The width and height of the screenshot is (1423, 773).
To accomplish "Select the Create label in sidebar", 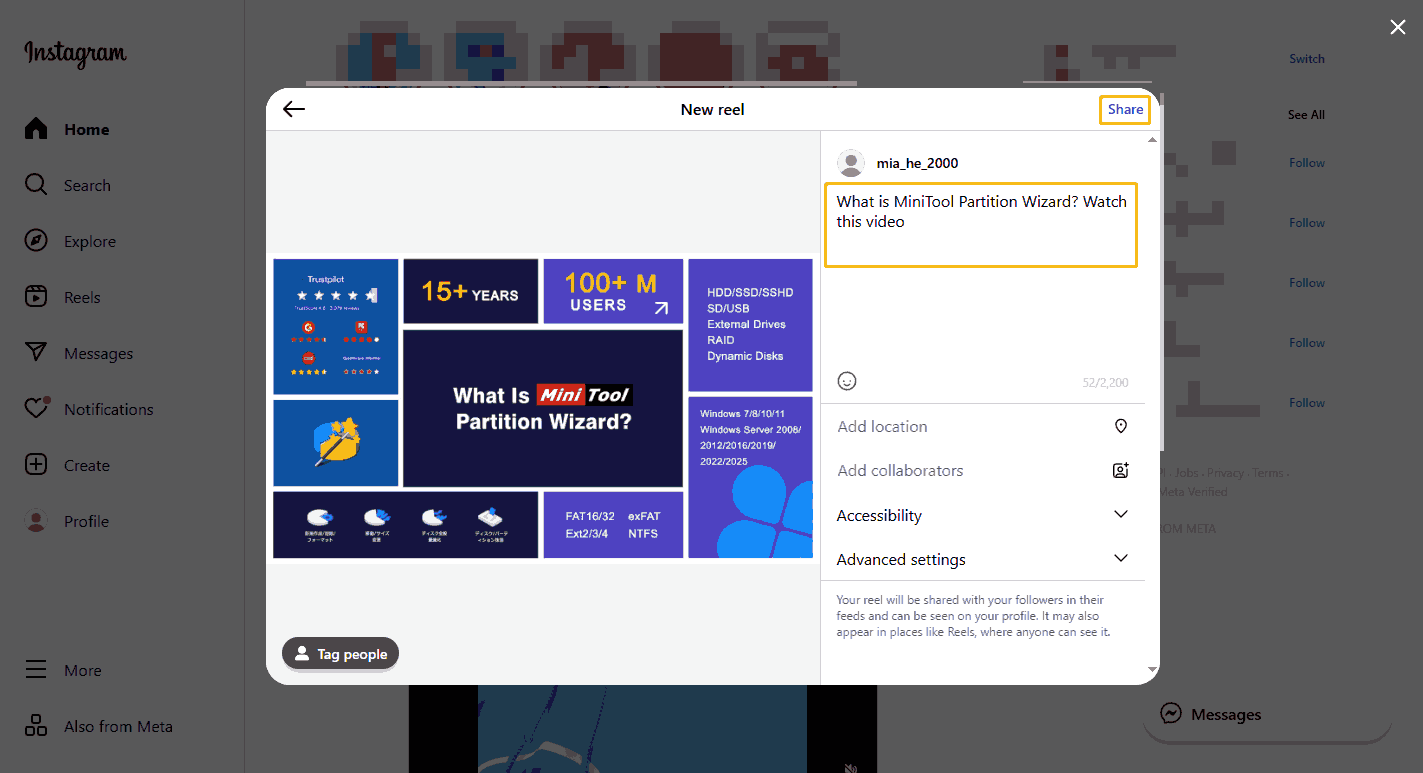I will pos(87,465).
